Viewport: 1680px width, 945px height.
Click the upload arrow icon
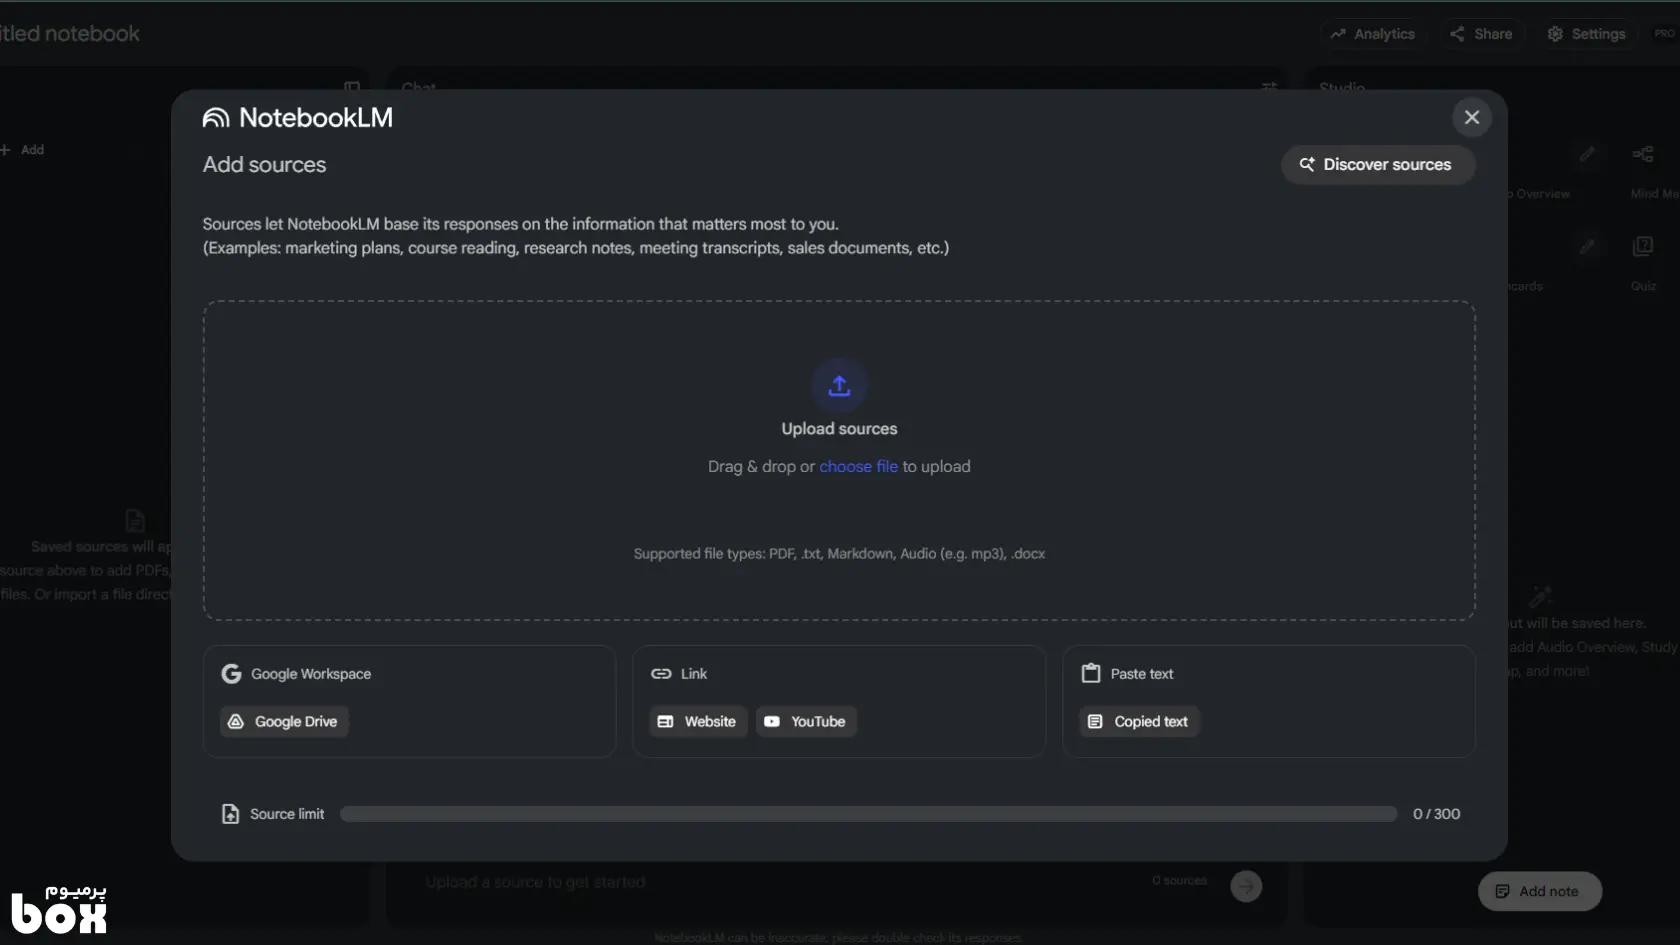tap(839, 386)
